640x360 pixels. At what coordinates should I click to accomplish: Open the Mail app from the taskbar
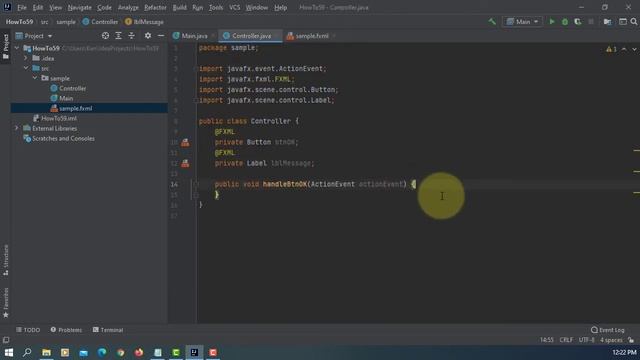click(x=83, y=352)
